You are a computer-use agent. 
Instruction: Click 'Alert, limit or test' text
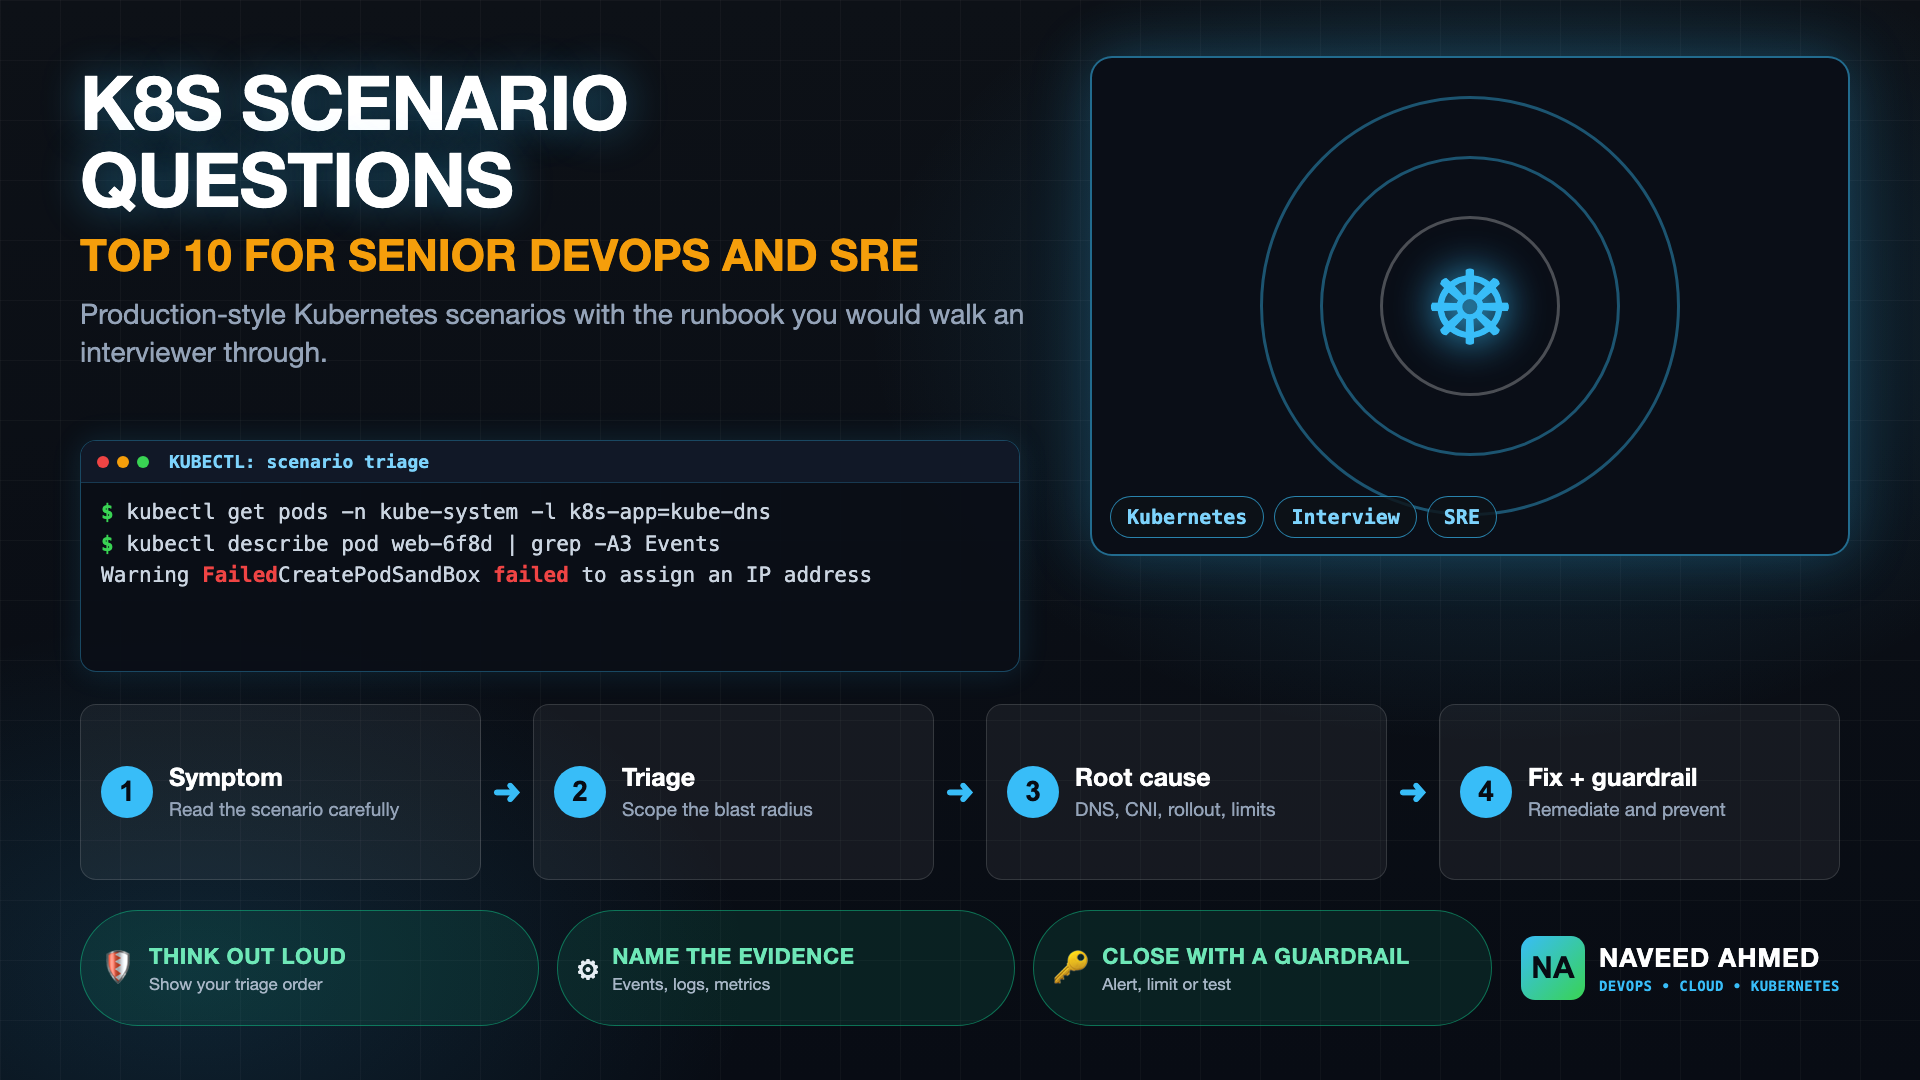[1166, 984]
